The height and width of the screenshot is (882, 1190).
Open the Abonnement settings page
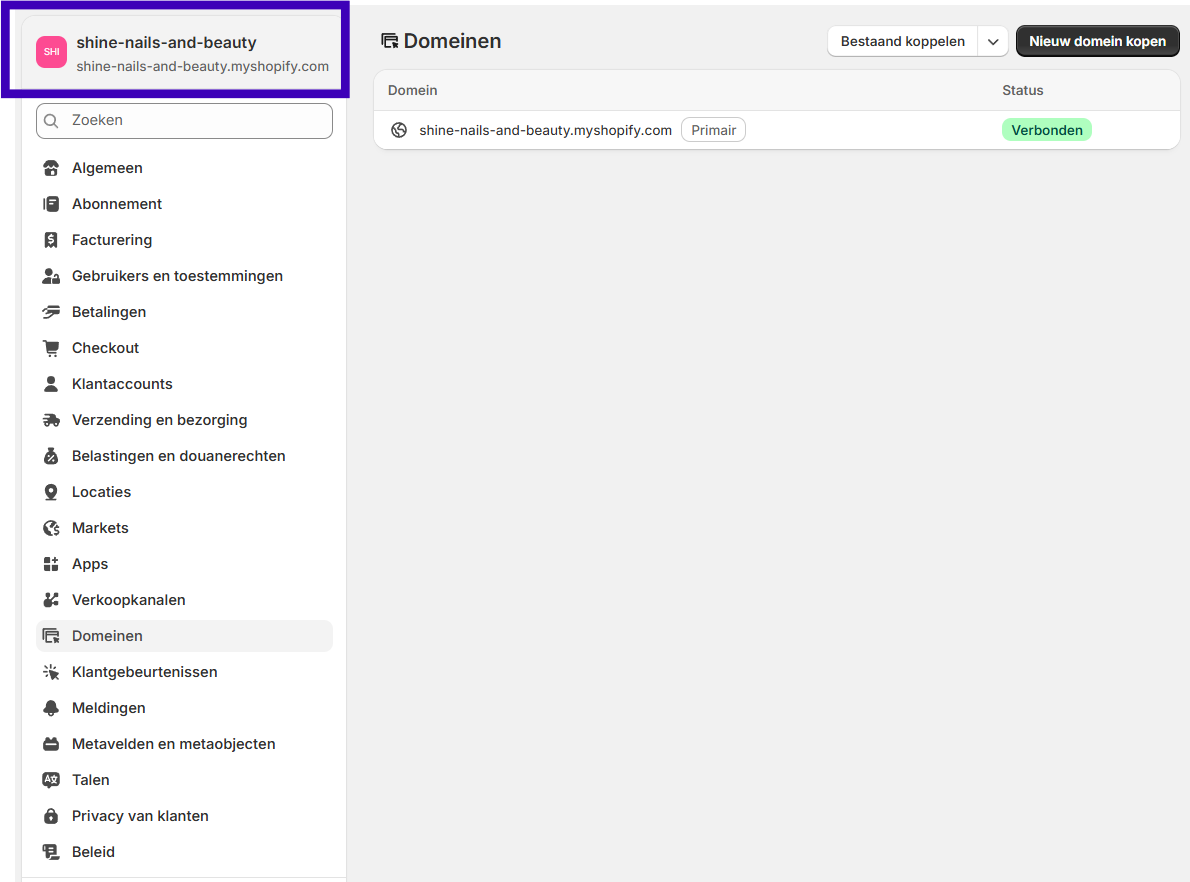[117, 204]
